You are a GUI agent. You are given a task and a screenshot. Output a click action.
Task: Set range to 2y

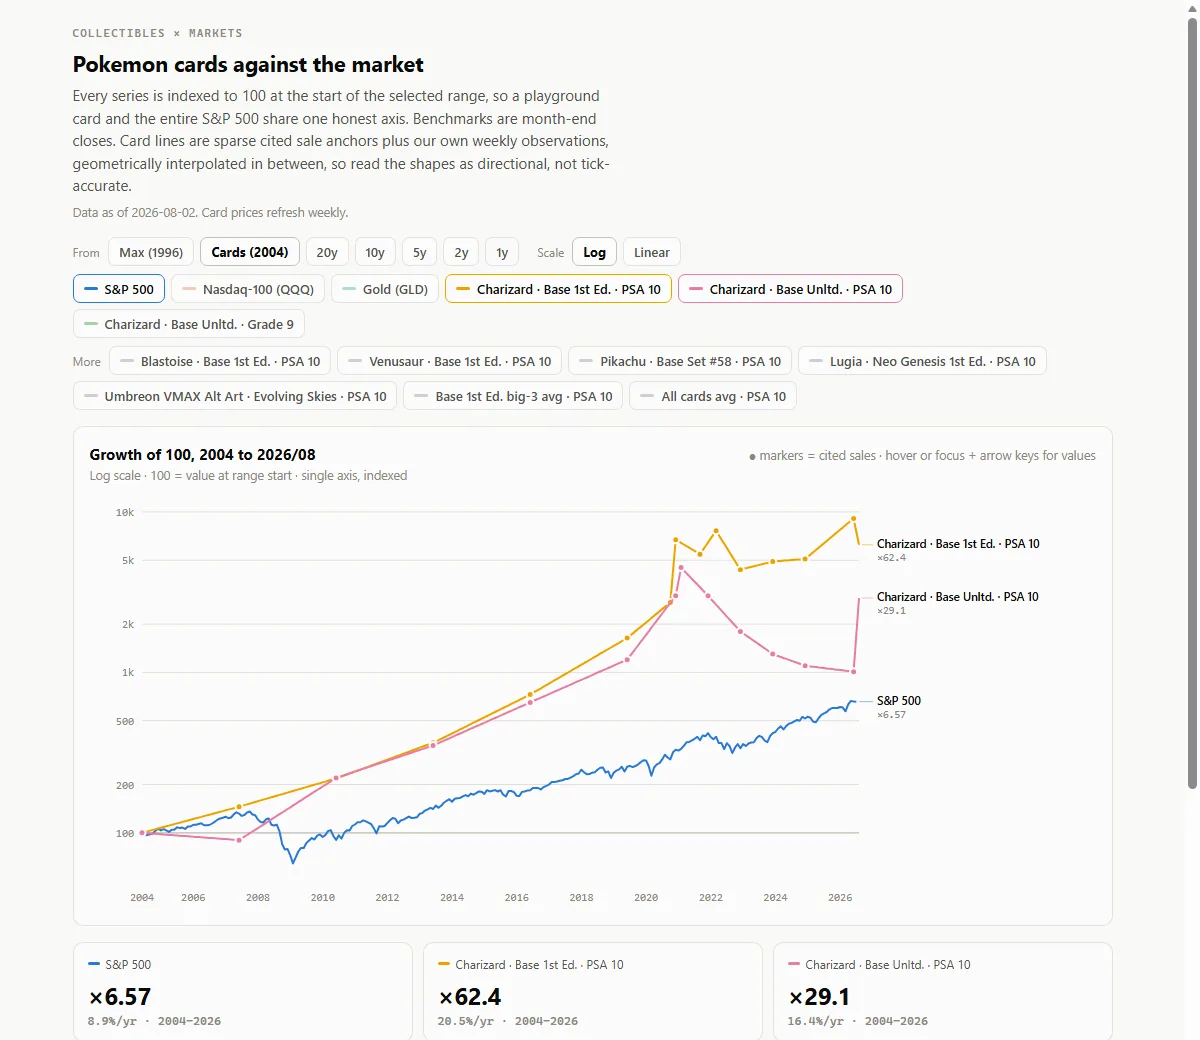461,252
